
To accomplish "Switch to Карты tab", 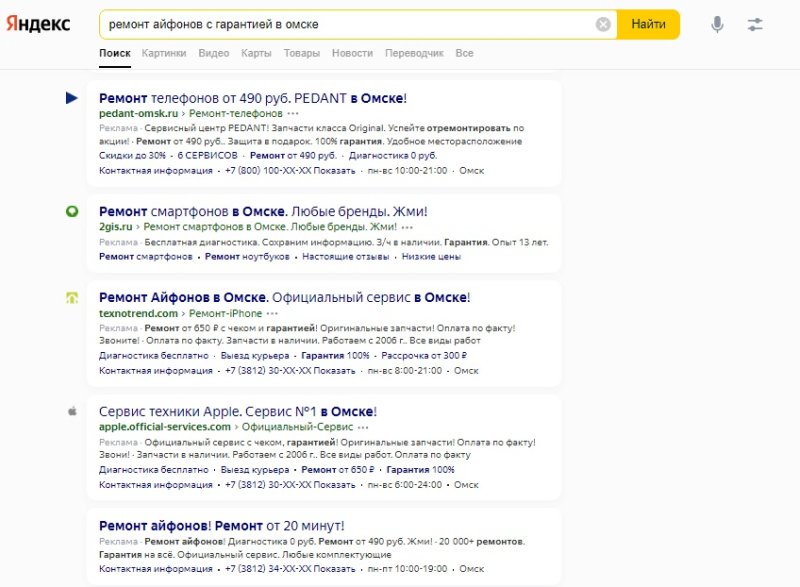I will tap(256, 53).
